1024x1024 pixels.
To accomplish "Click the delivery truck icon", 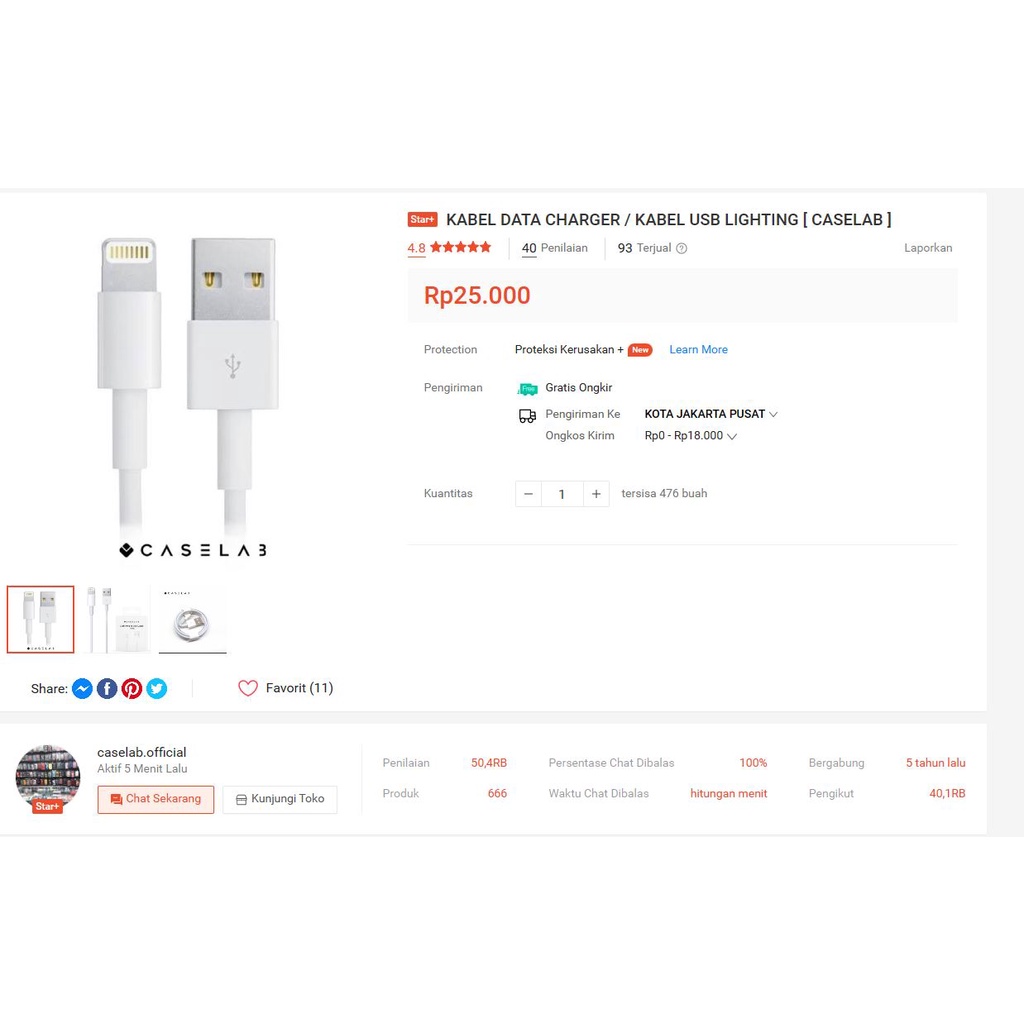I will [x=528, y=415].
